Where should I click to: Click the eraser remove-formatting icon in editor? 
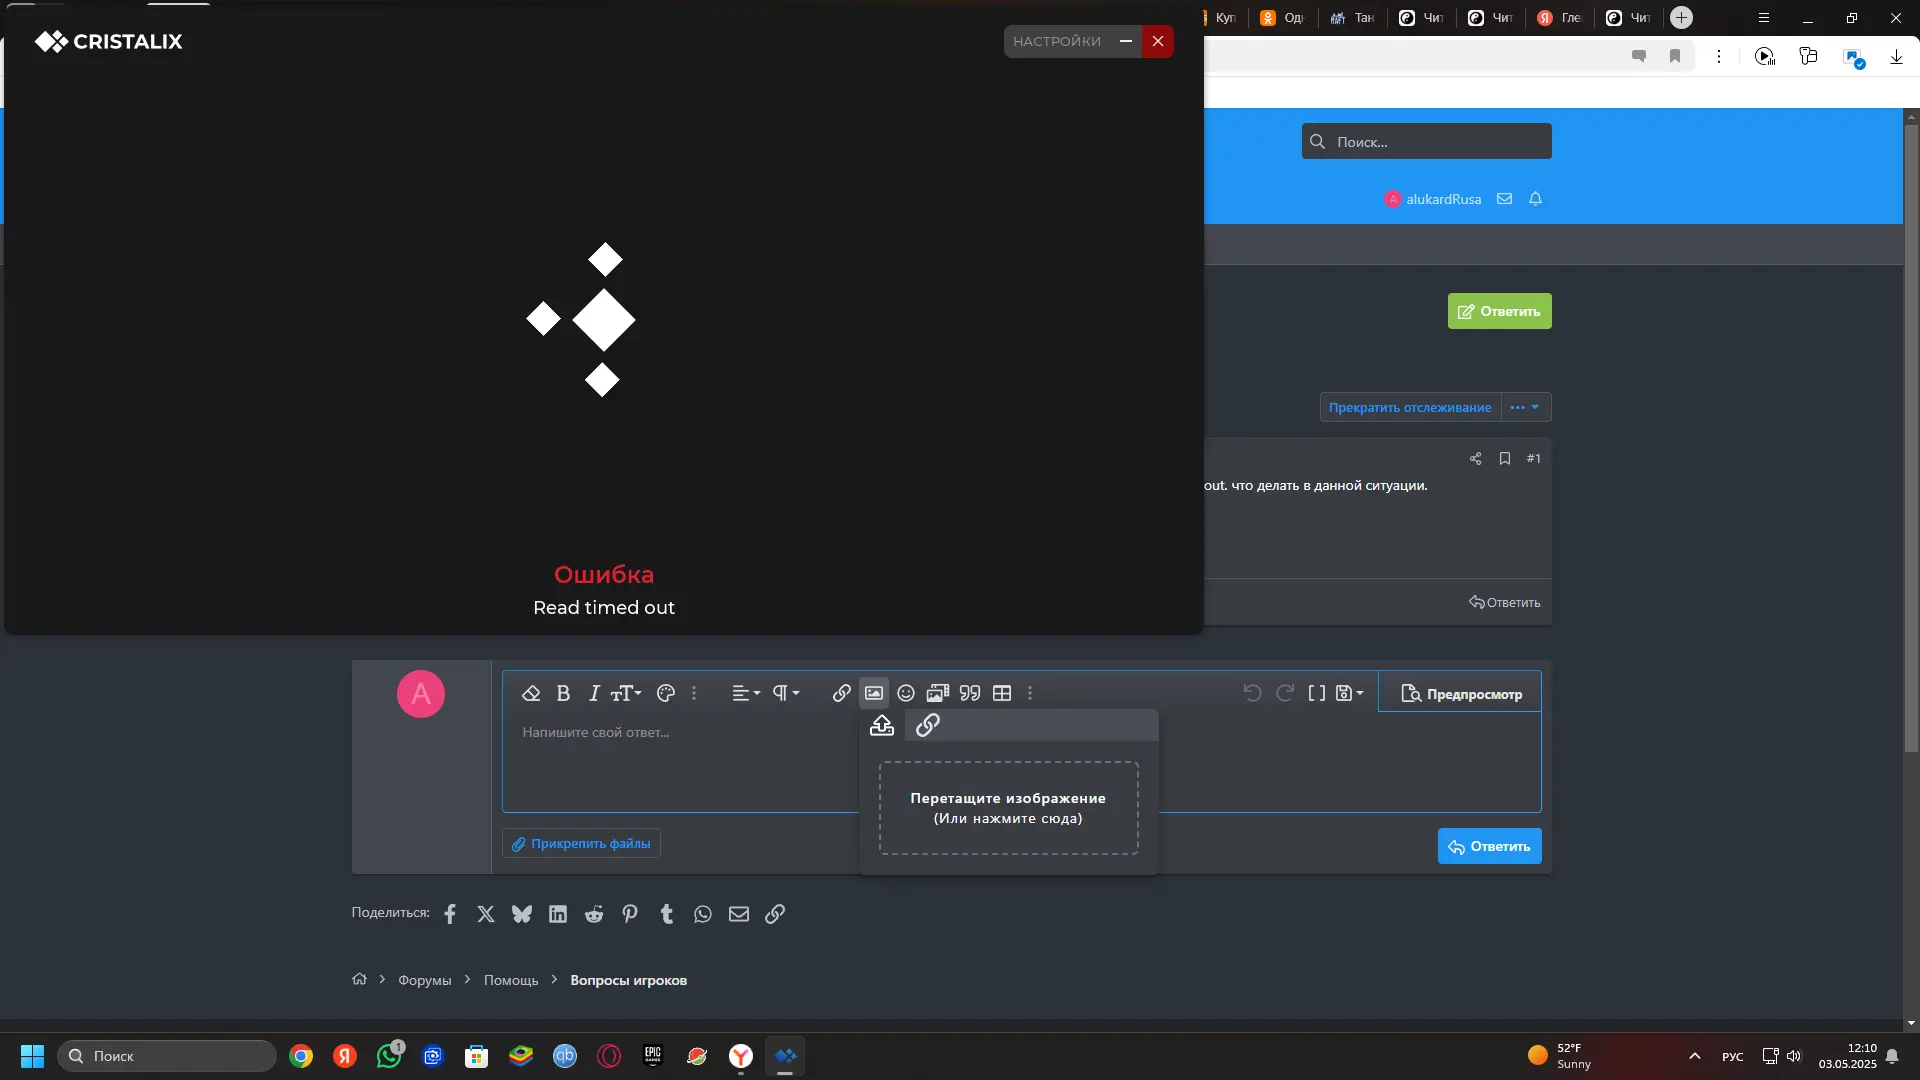[531, 693]
